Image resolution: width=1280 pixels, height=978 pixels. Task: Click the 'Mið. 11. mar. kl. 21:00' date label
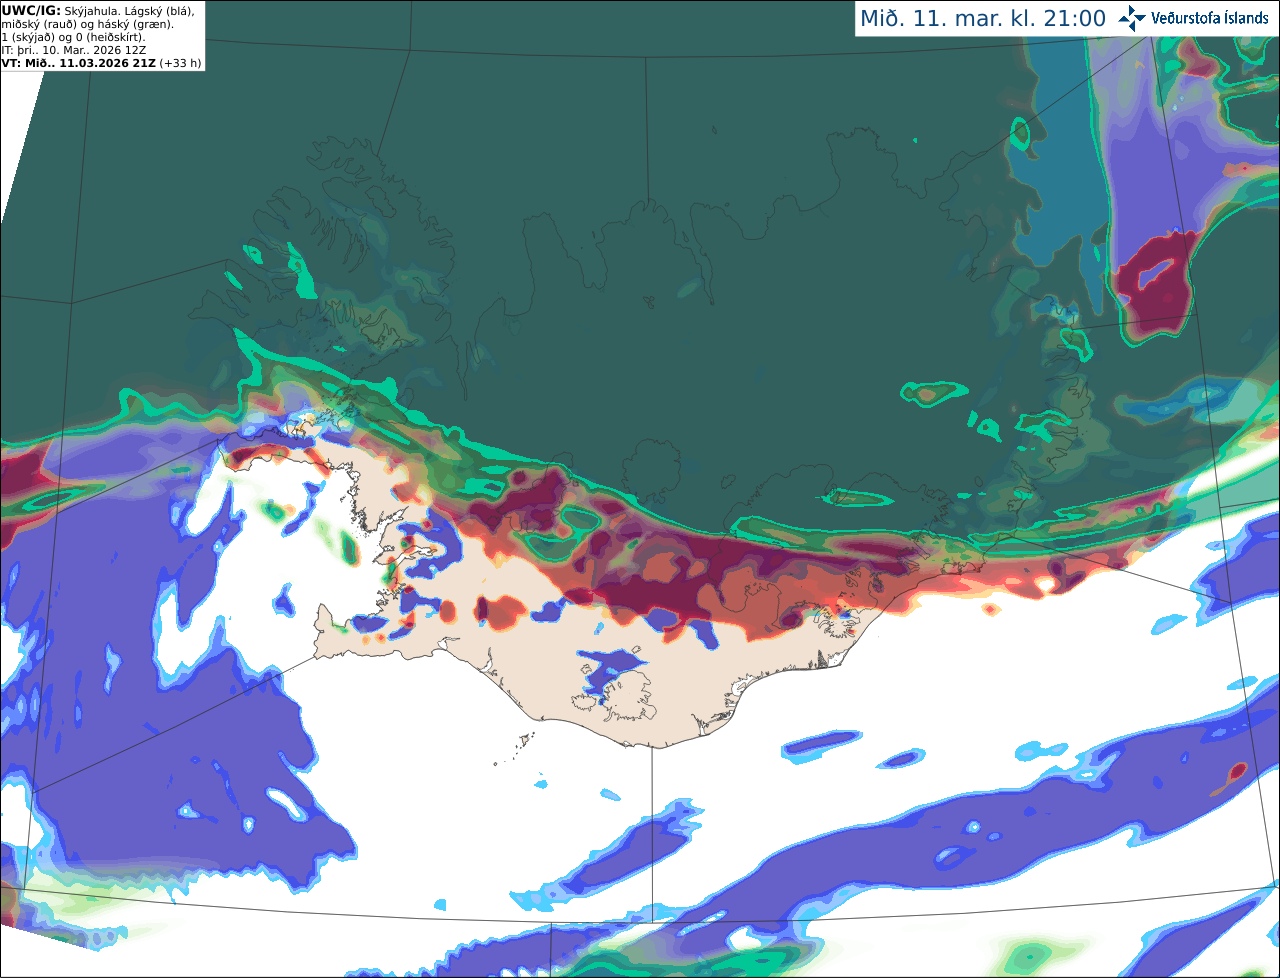coord(983,18)
